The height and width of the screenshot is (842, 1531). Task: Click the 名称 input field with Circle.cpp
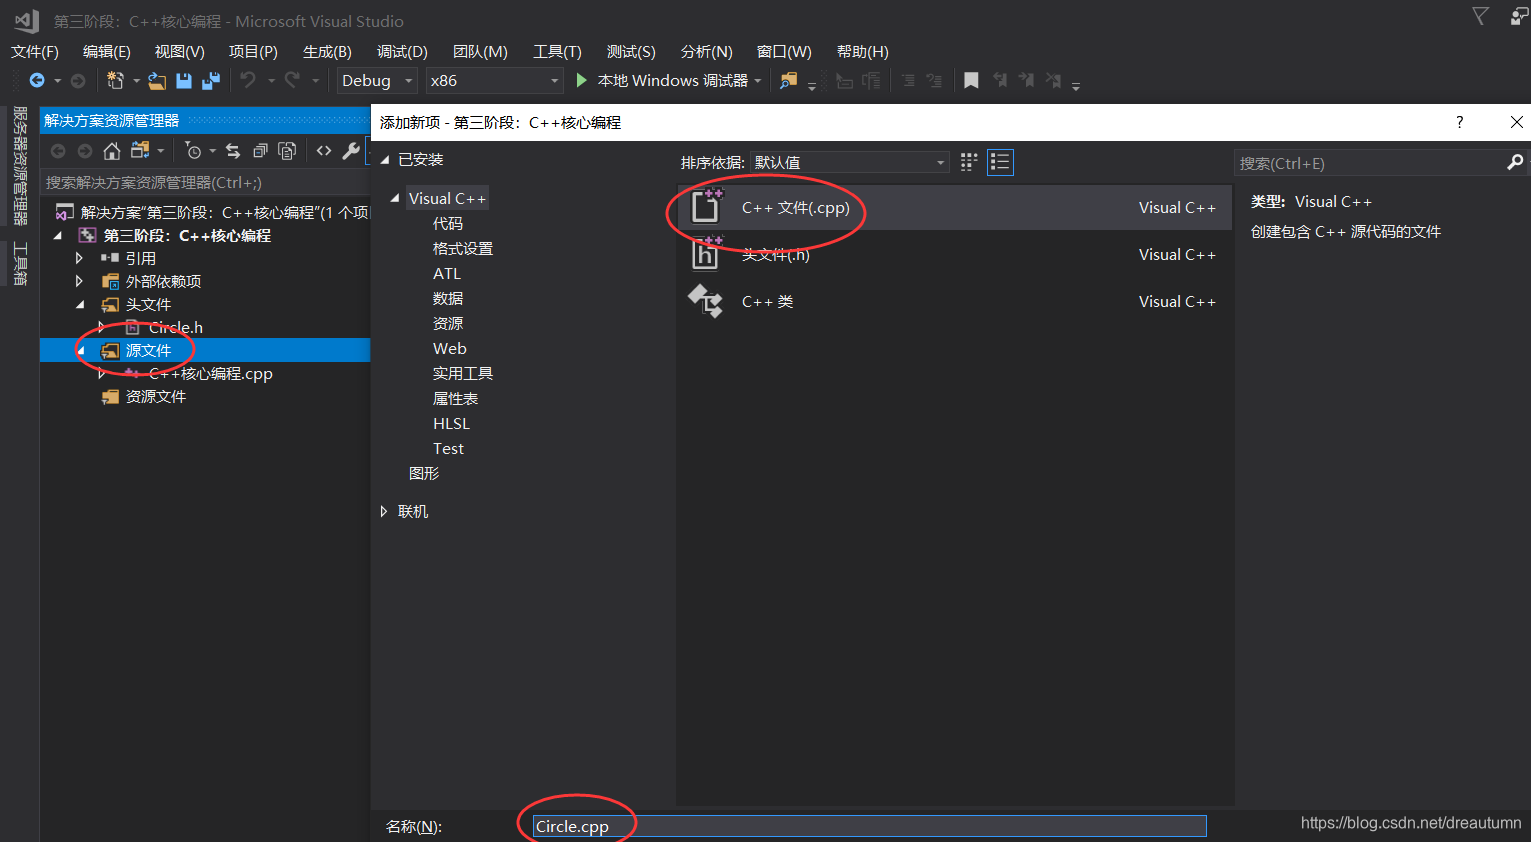[869, 826]
